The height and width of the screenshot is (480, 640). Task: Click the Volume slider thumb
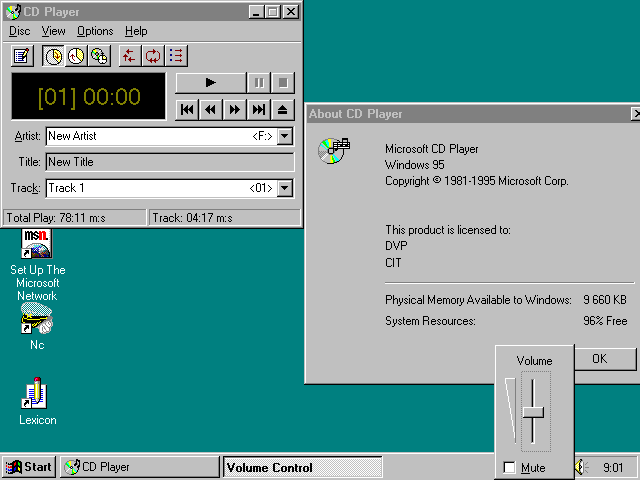(x=534, y=411)
